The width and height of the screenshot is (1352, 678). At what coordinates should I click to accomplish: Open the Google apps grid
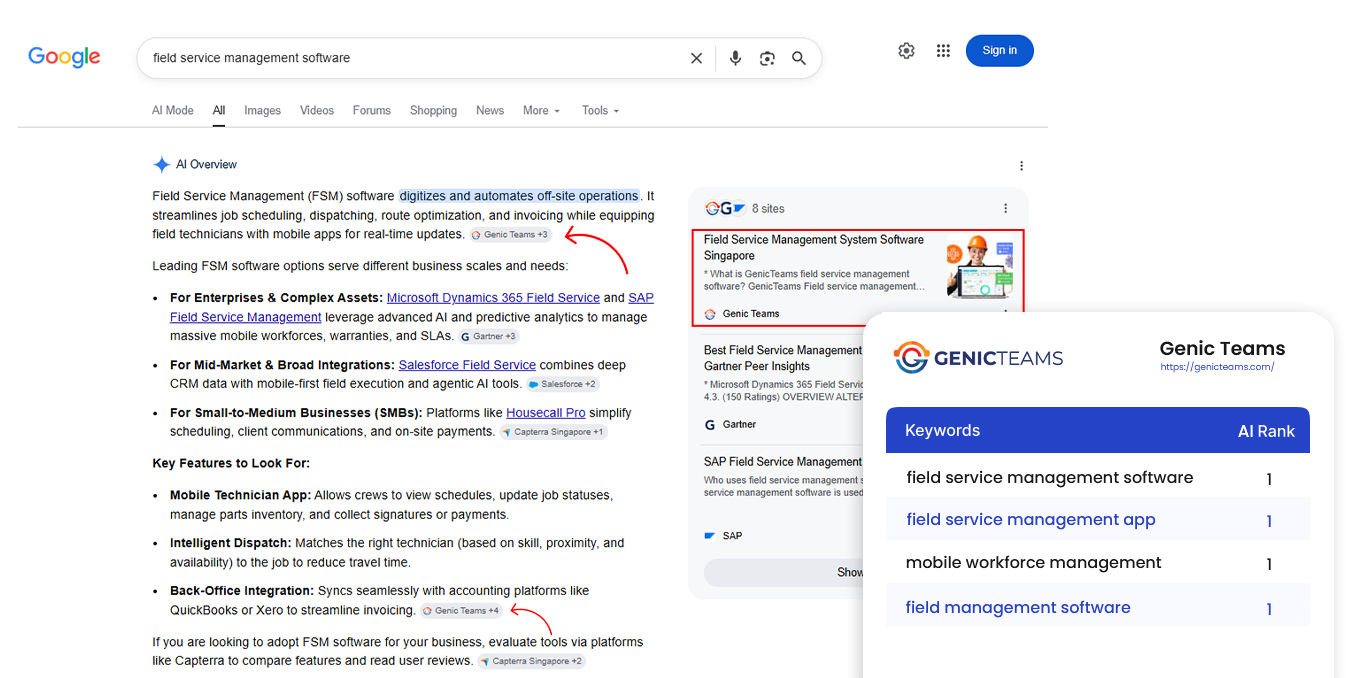tap(943, 51)
